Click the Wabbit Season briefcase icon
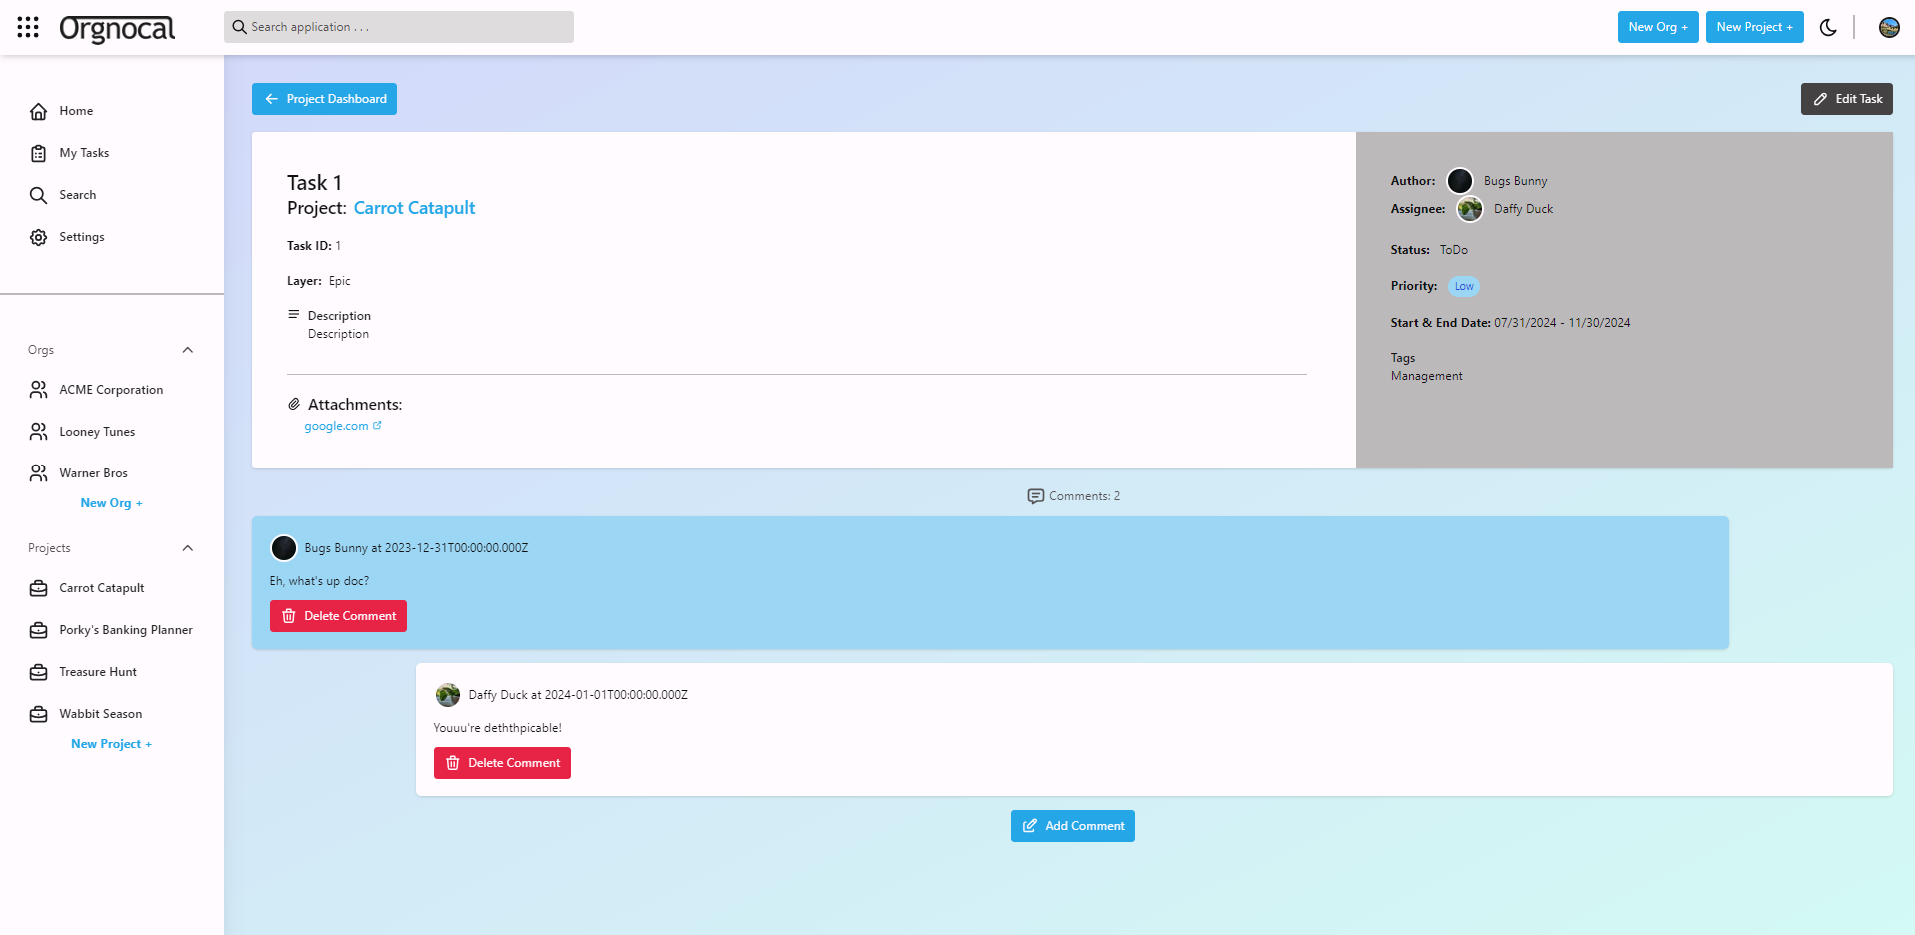 (x=38, y=714)
